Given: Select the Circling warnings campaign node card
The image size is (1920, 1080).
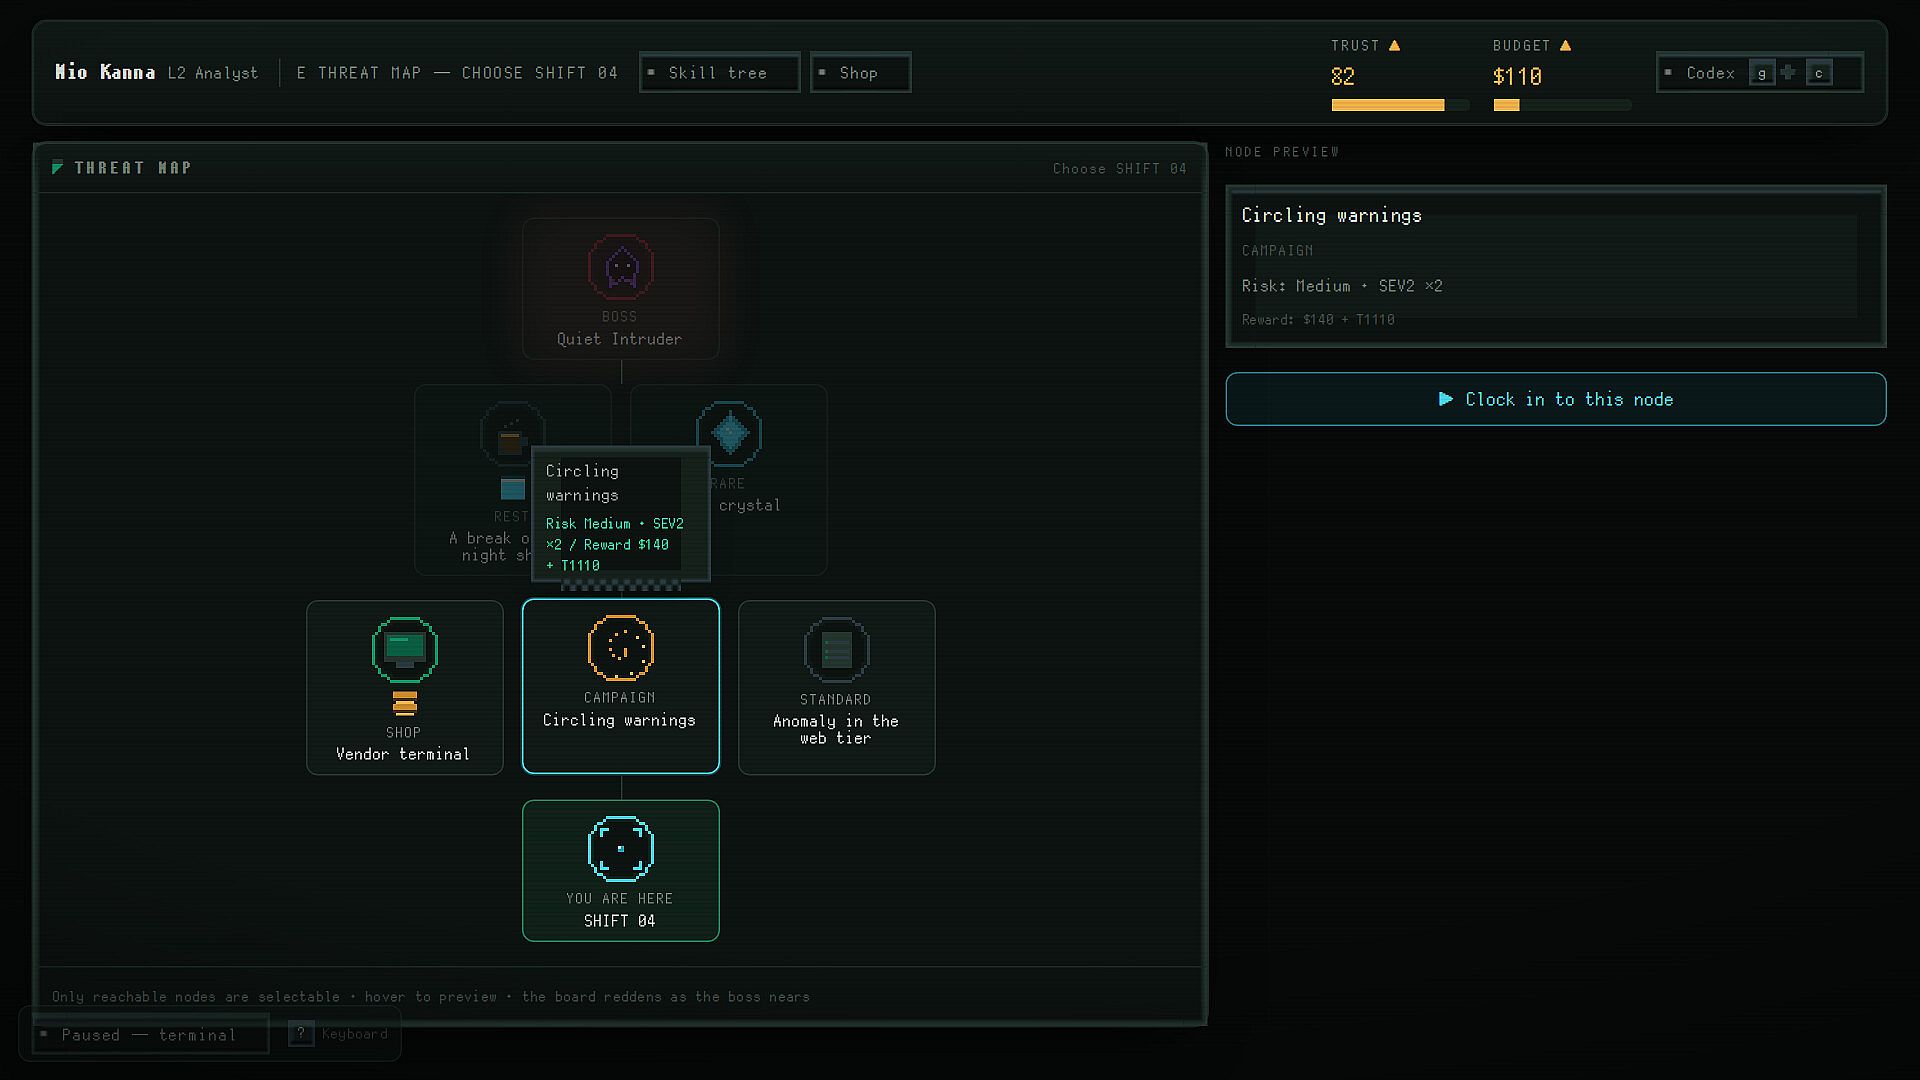Looking at the screenshot, I should click(621, 686).
